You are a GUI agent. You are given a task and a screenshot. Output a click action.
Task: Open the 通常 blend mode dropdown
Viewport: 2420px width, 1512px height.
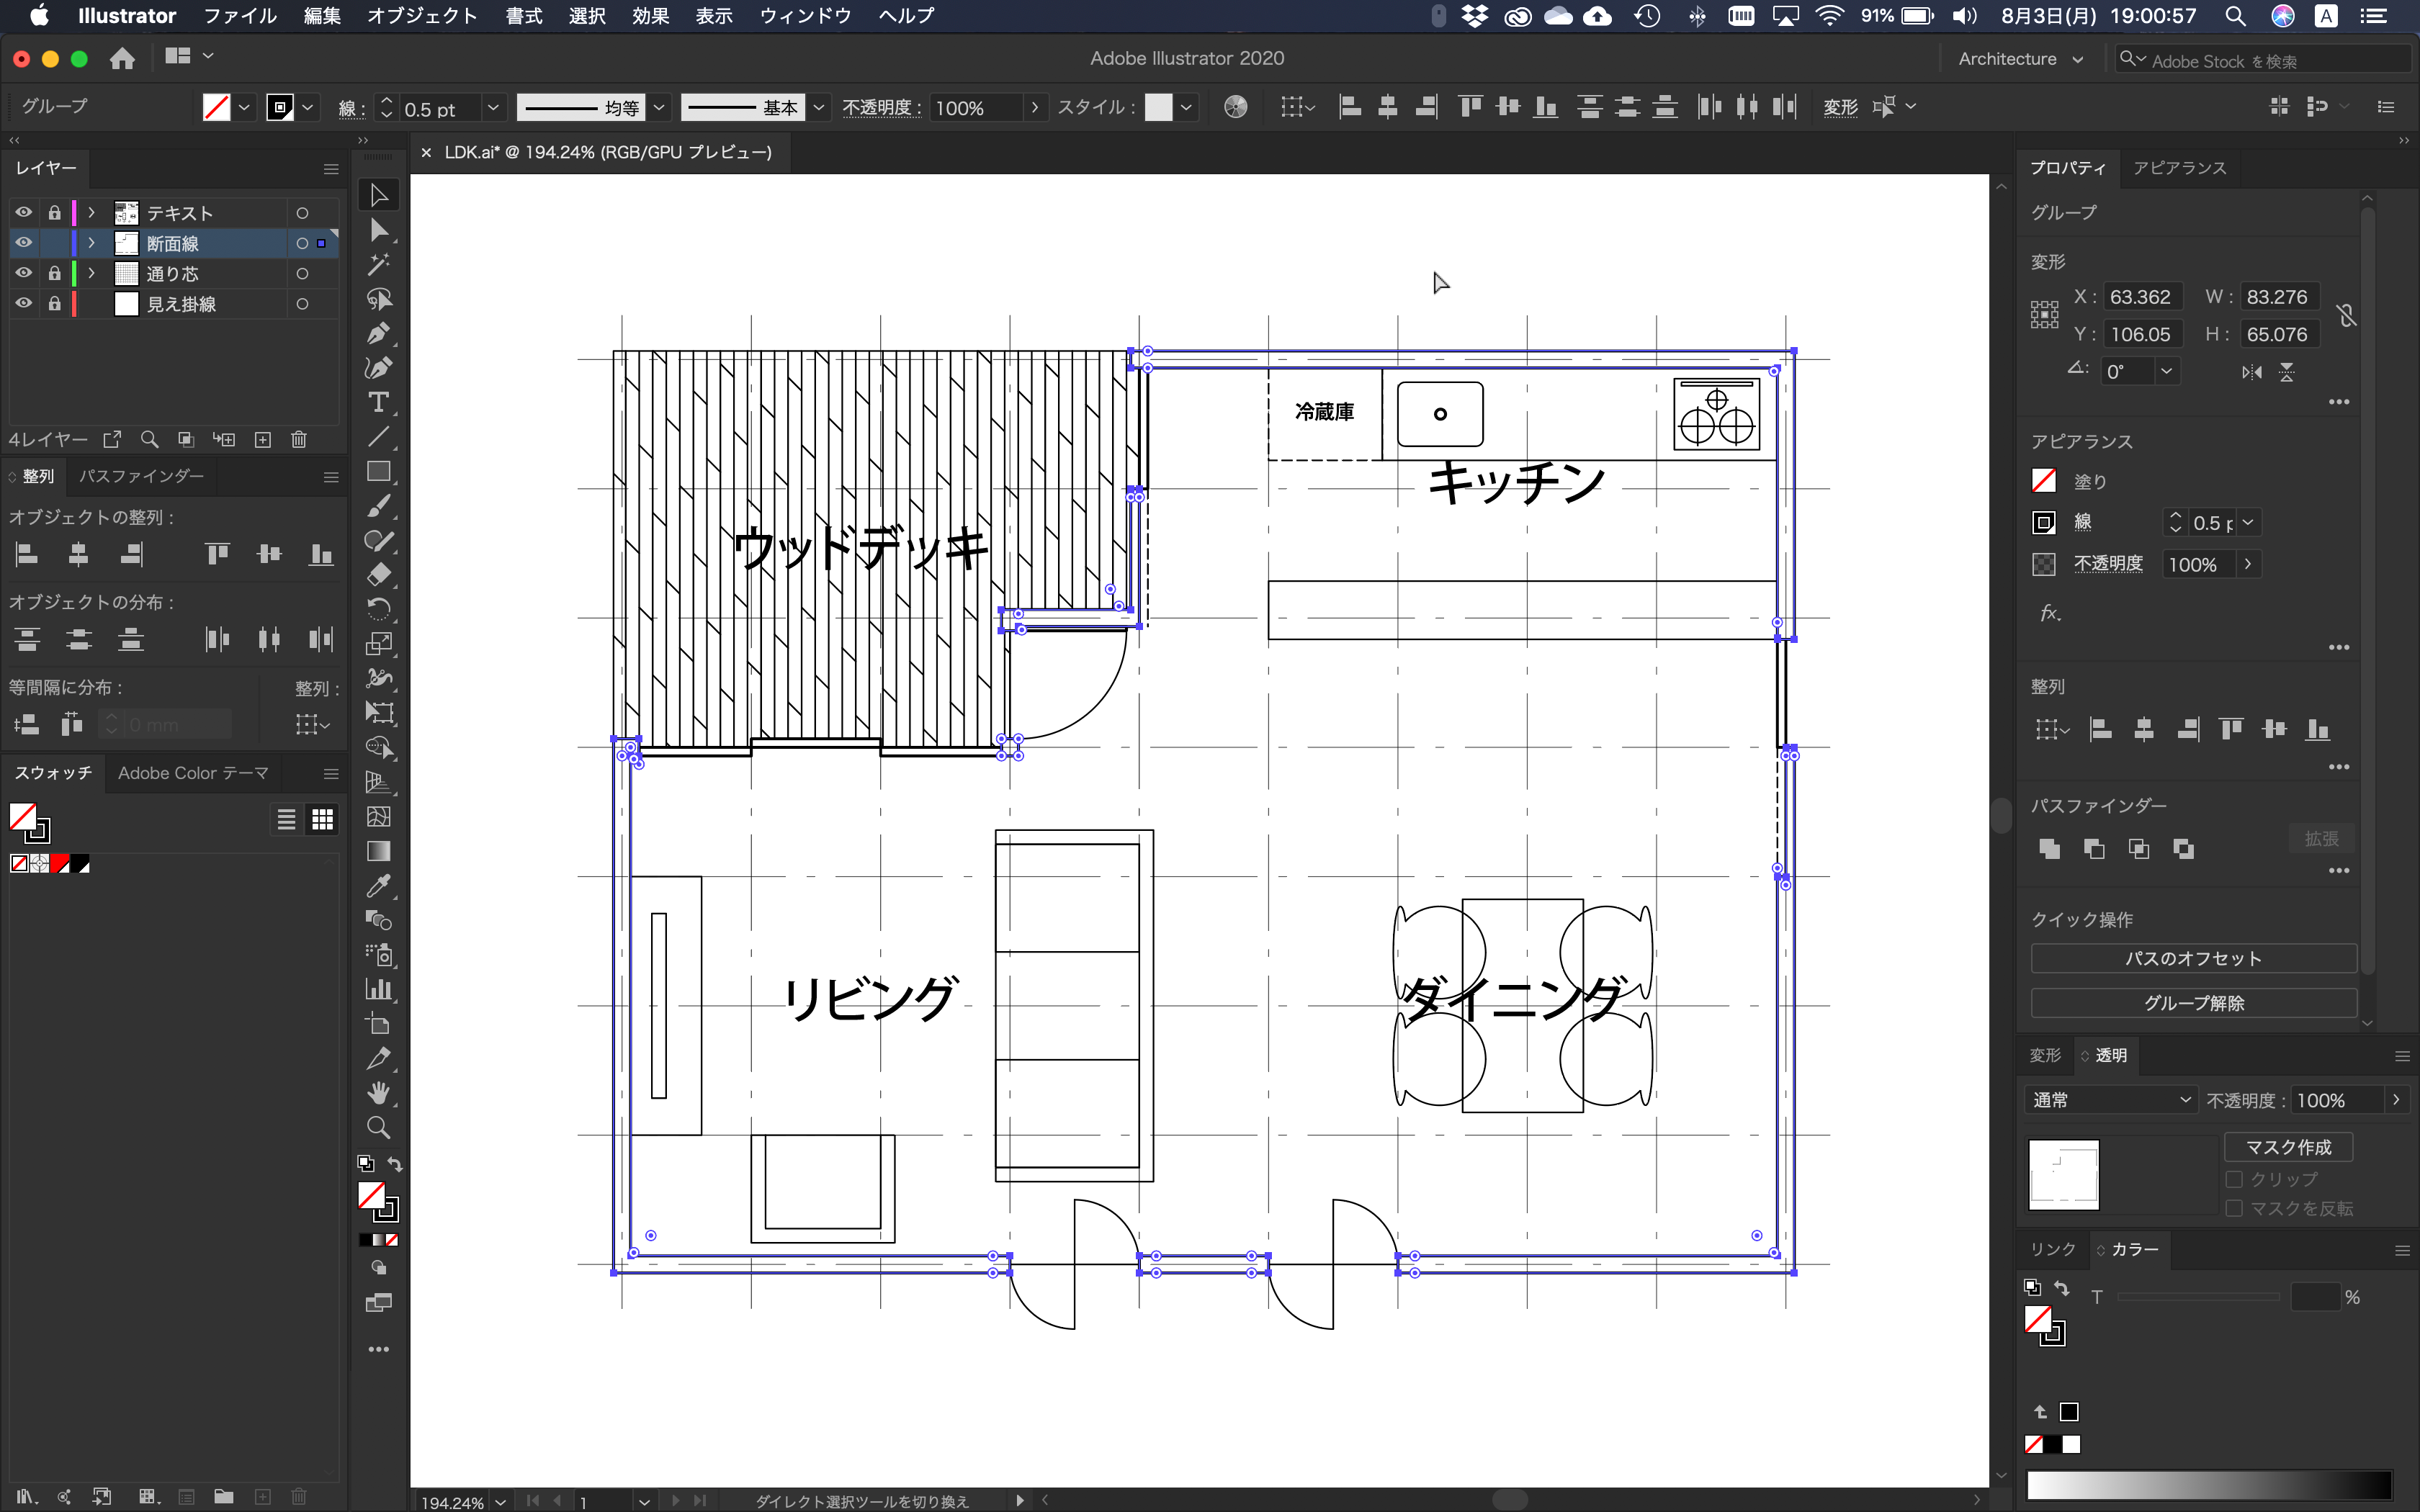[2110, 1098]
